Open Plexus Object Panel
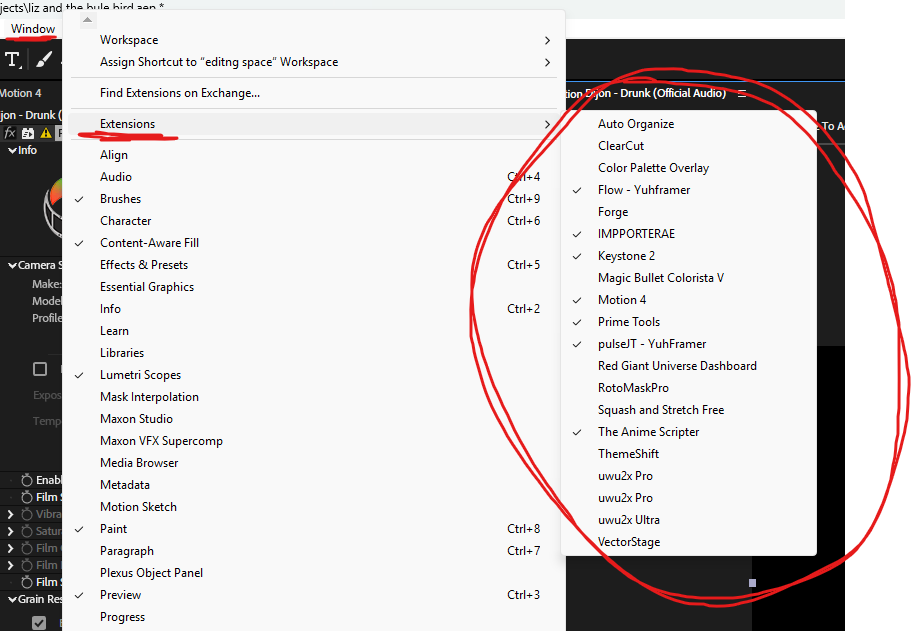The image size is (911, 631). click(x=314, y=573)
